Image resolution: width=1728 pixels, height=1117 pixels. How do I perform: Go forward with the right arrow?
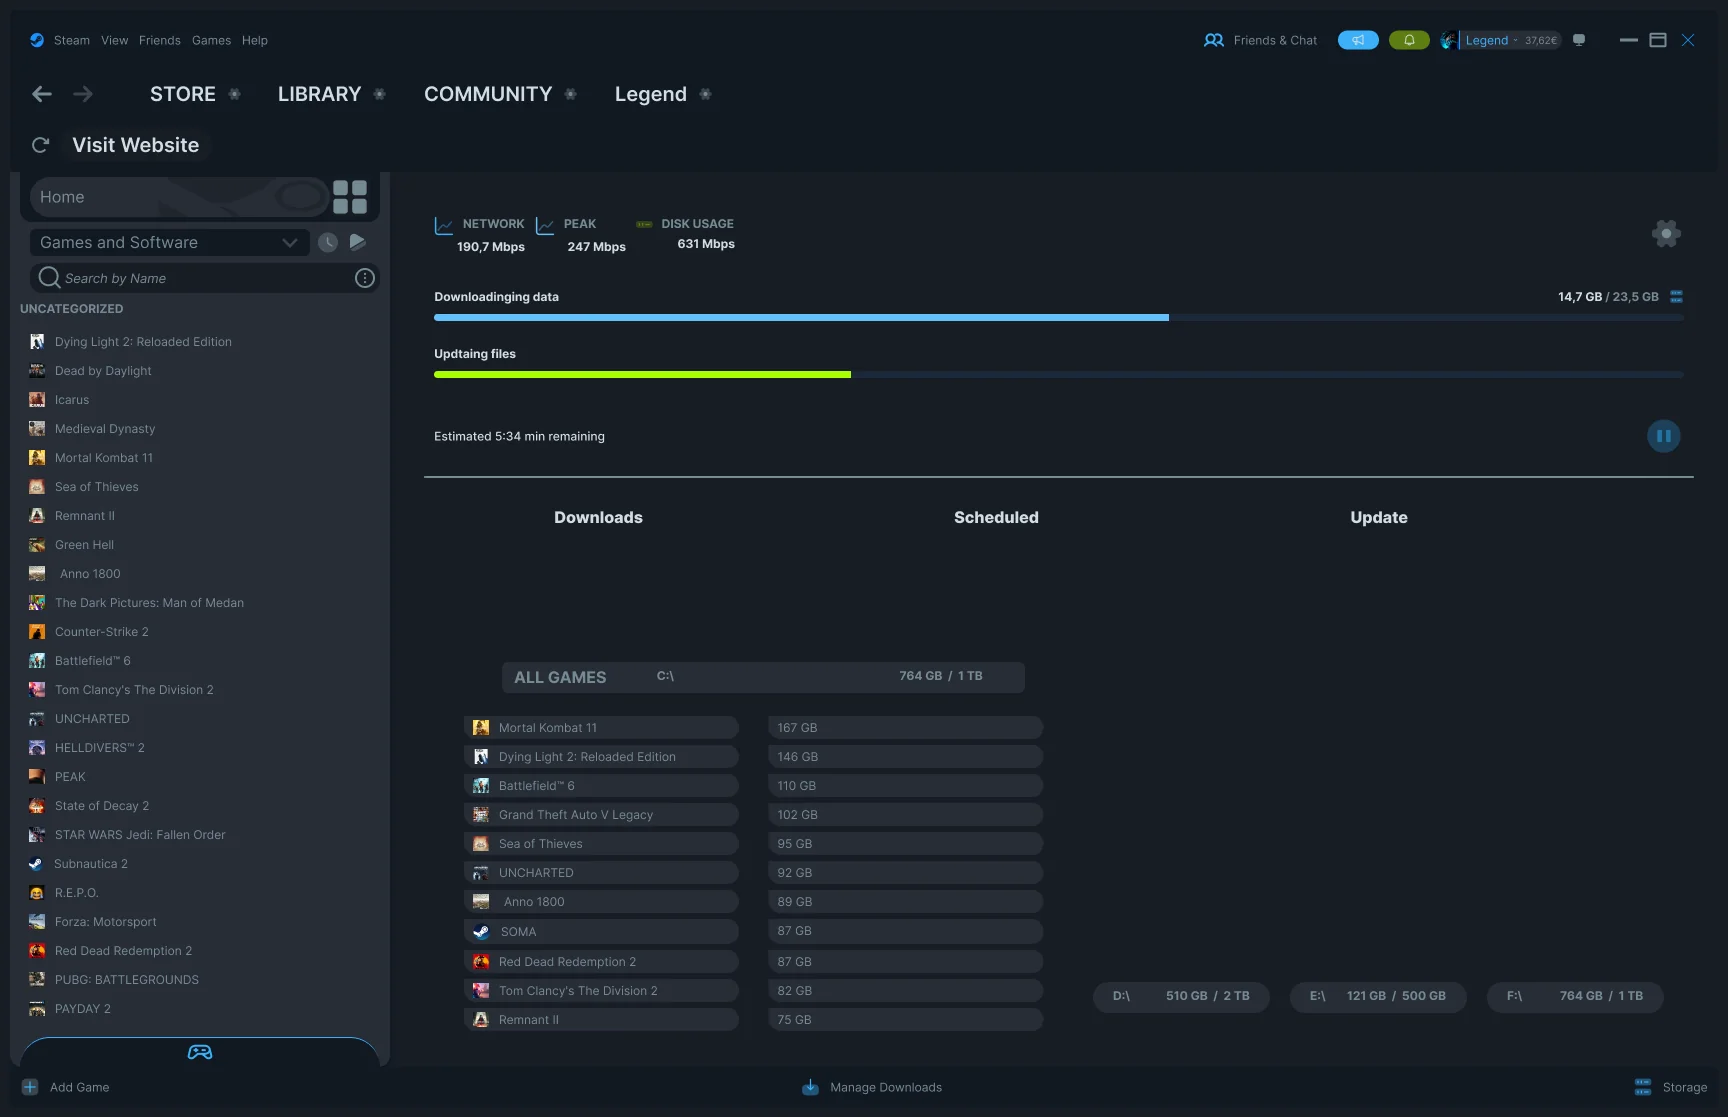pos(83,94)
